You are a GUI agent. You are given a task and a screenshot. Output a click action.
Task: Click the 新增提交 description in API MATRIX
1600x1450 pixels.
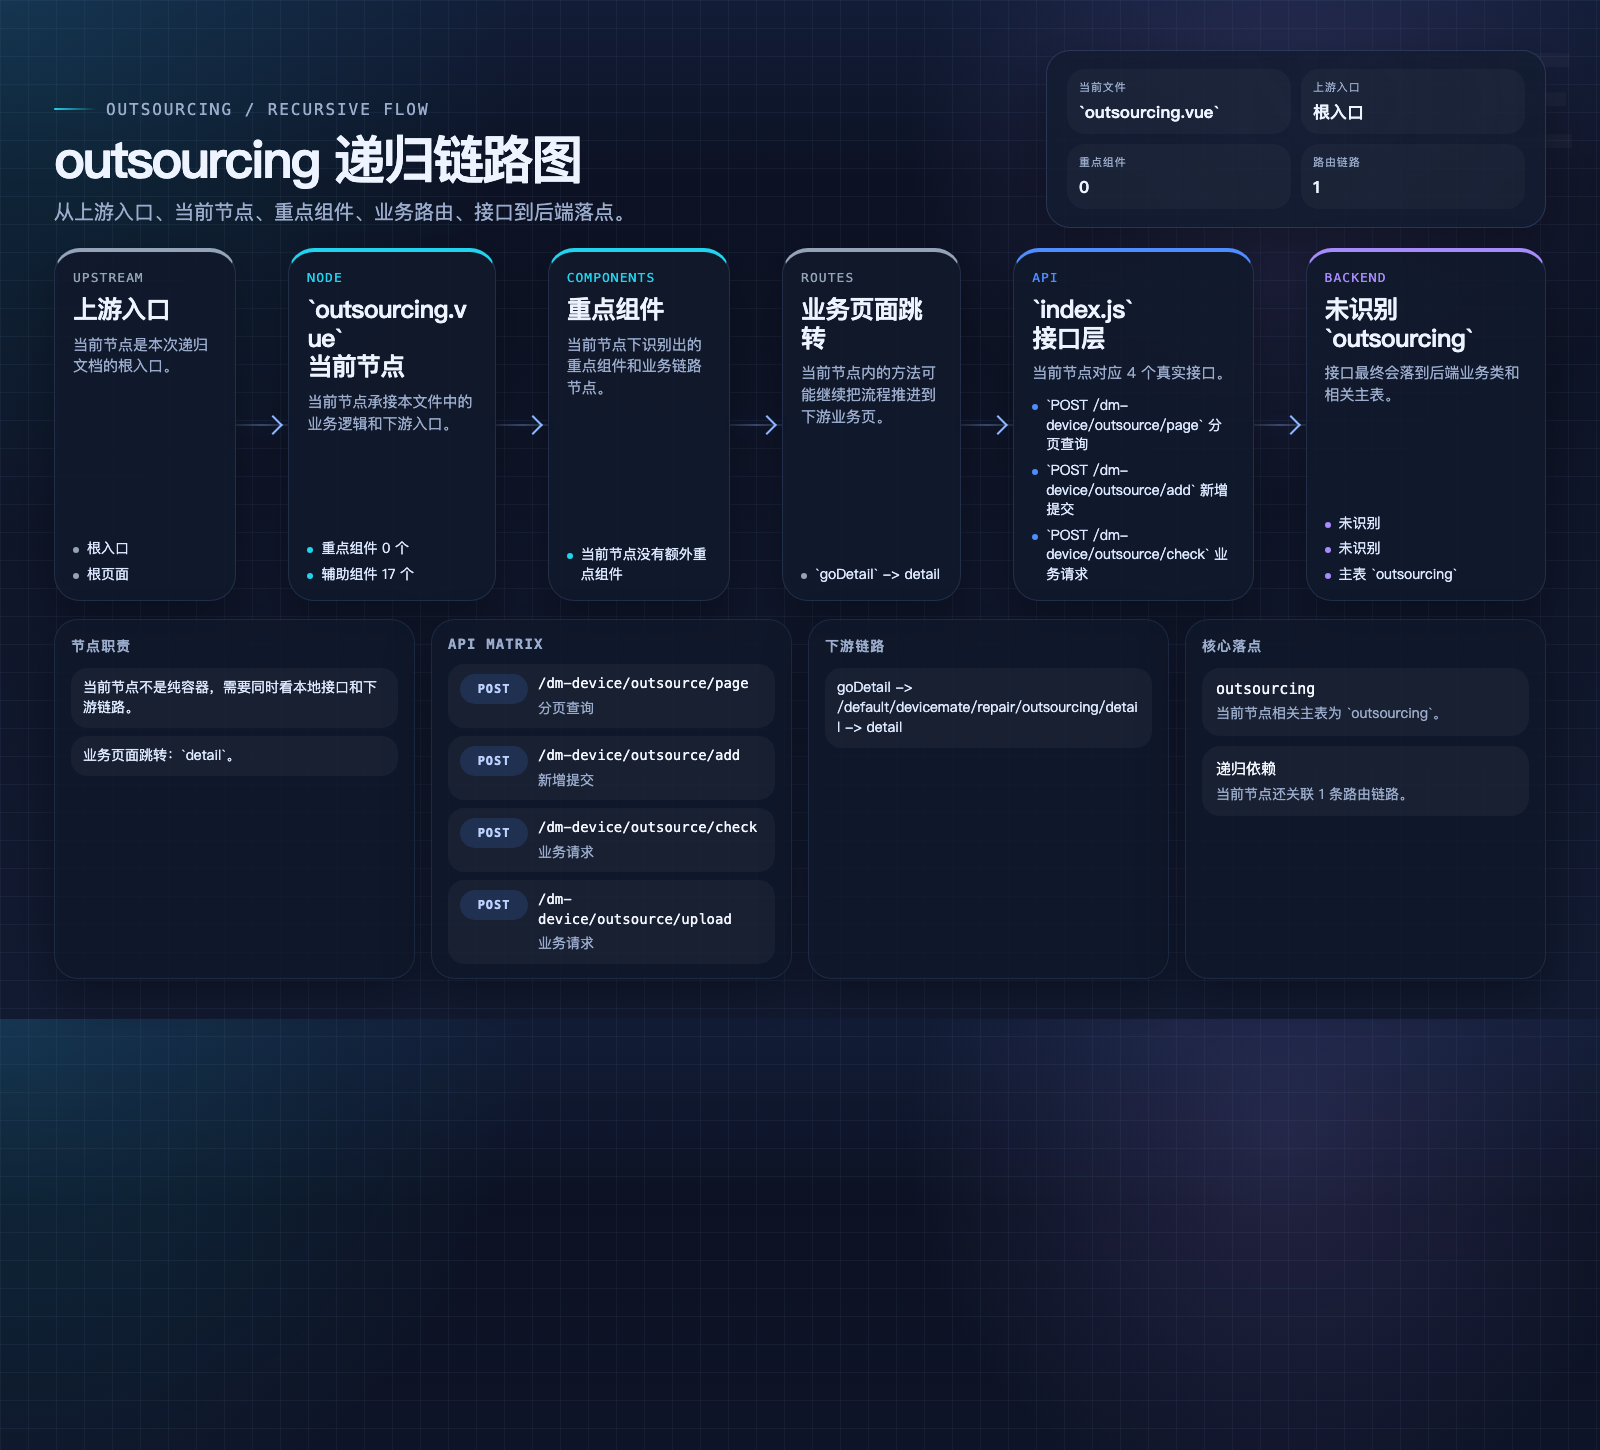[566, 780]
